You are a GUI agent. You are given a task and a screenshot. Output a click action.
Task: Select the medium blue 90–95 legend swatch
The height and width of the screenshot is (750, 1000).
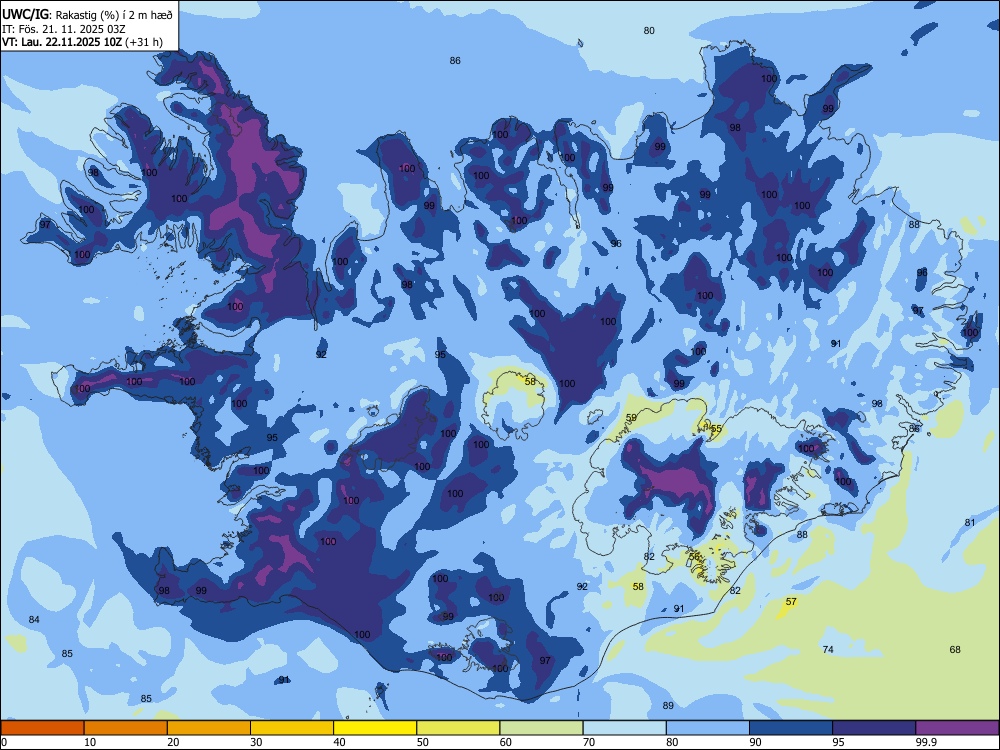click(x=791, y=728)
